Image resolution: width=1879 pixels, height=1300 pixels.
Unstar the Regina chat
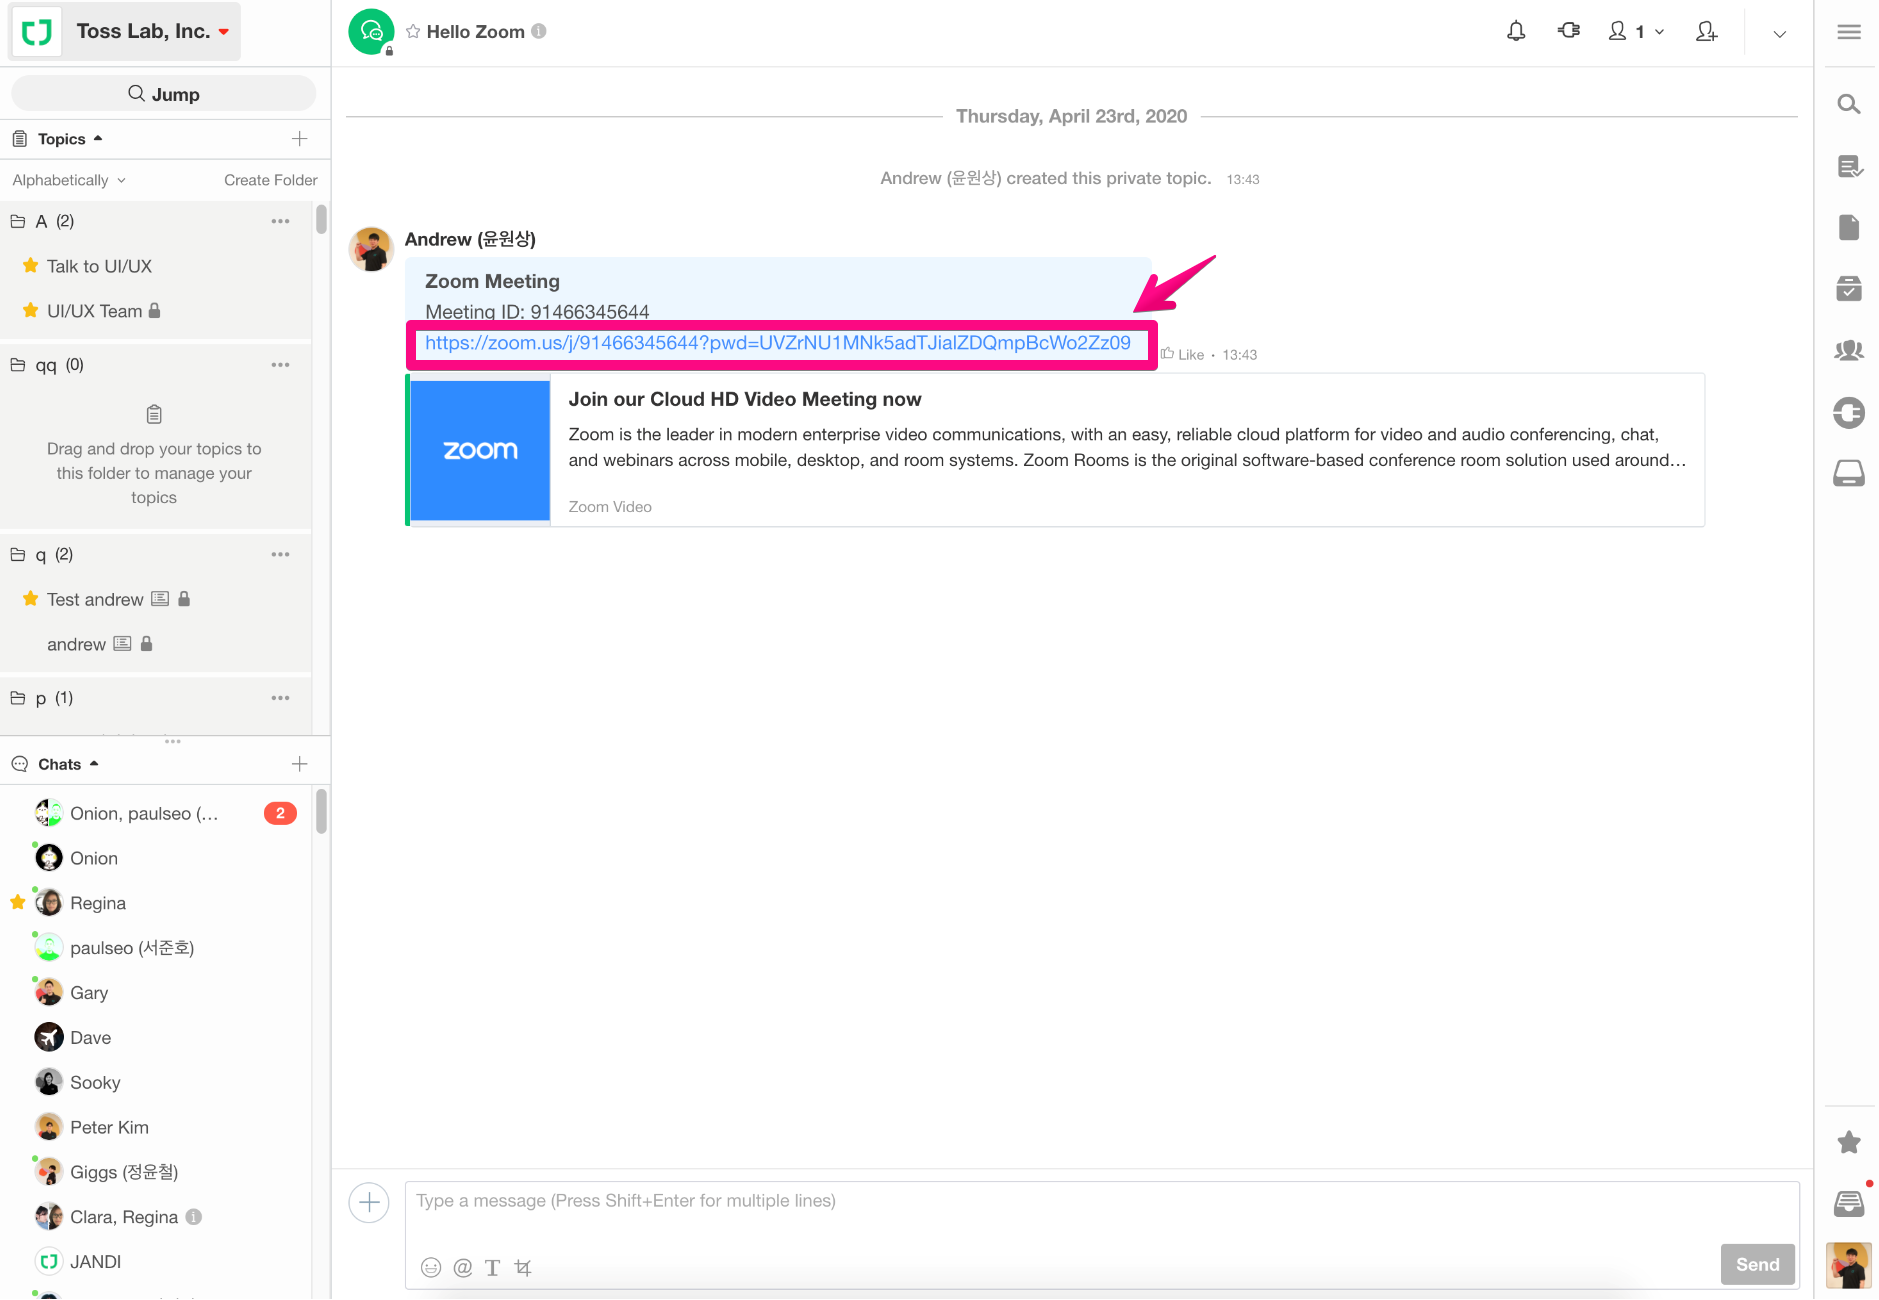(17, 902)
